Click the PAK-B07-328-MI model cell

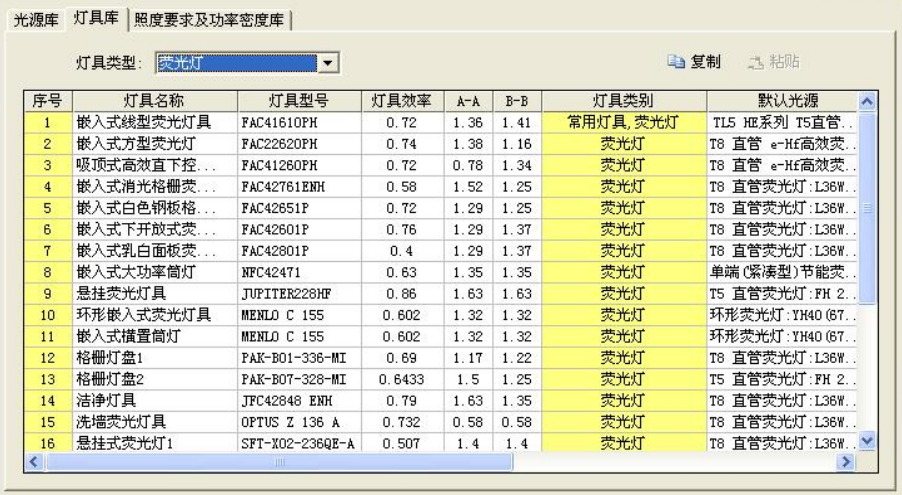pyautogui.click(x=299, y=379)
